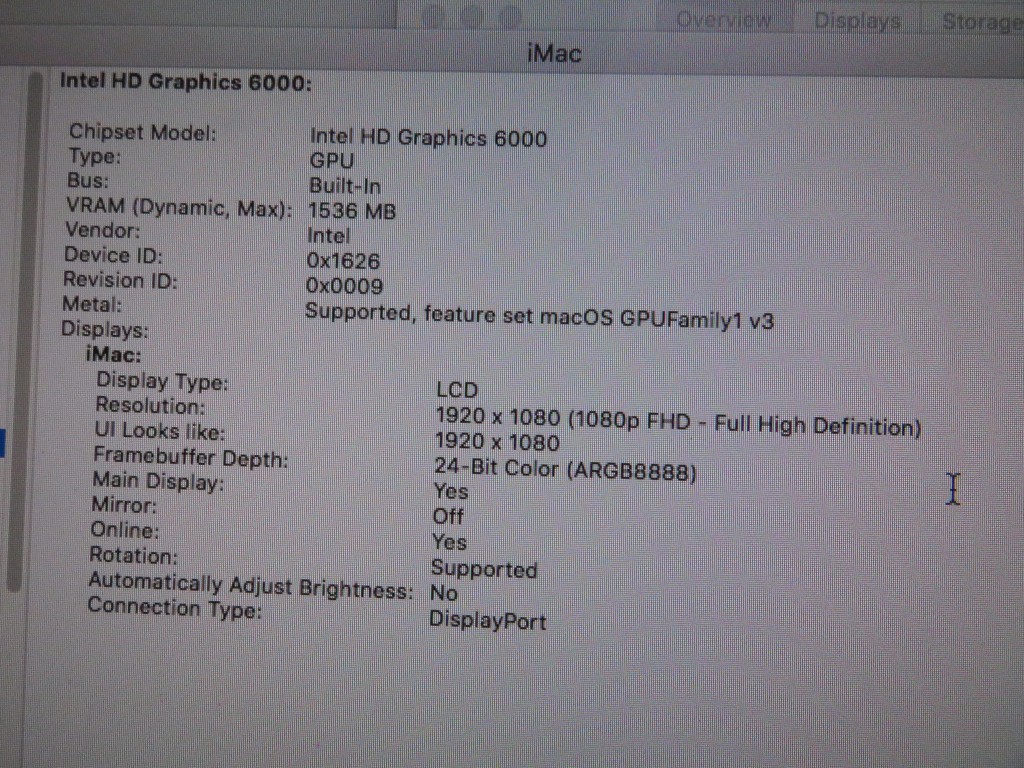
Task: Click the 'Resolution:' label
Action: (150, 406)
